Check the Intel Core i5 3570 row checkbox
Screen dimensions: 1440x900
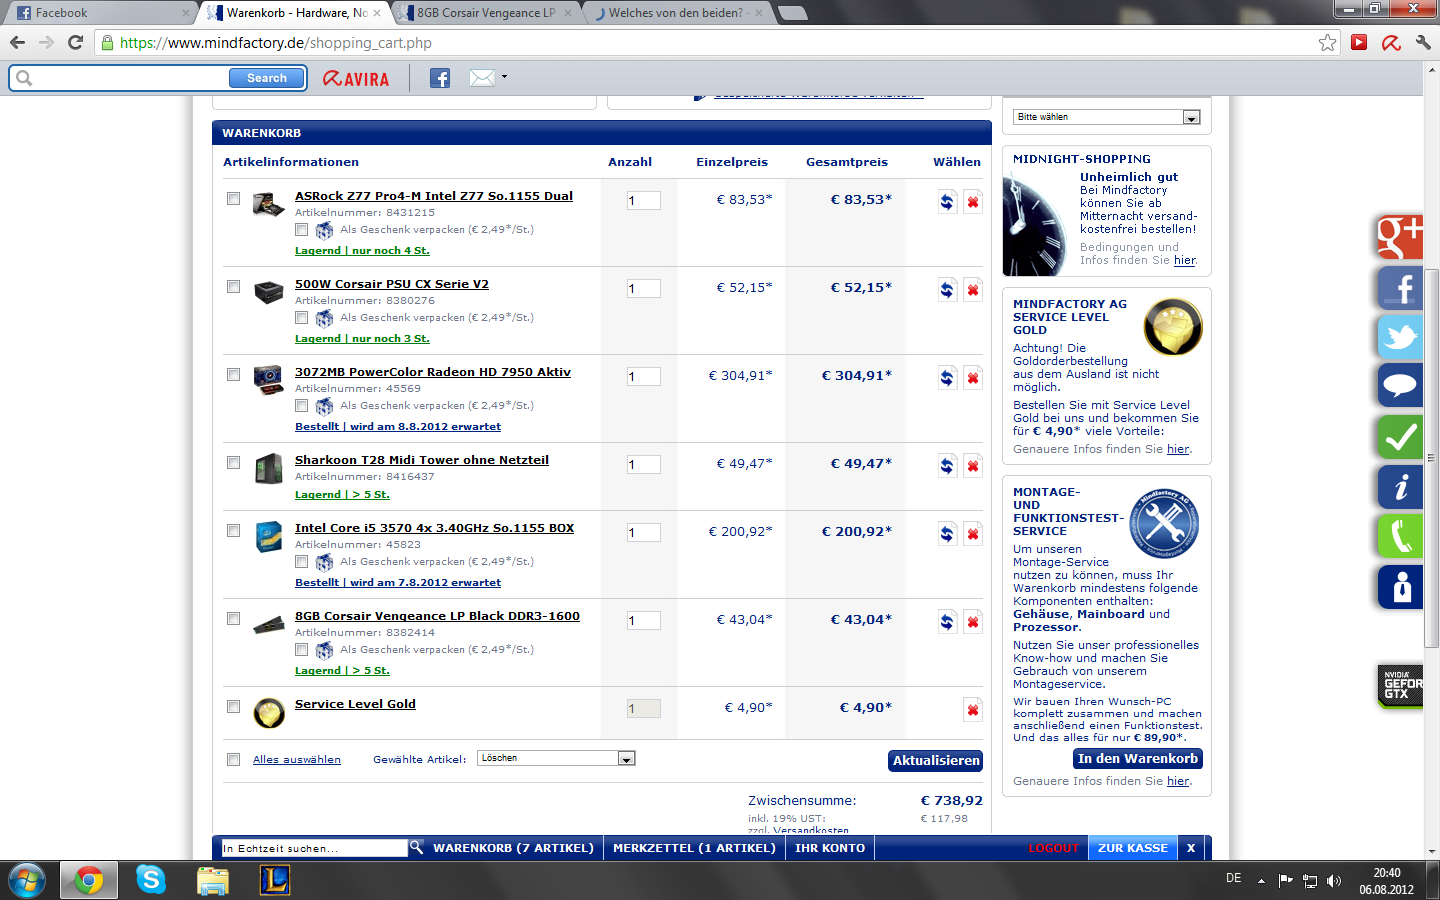click(233, 531)
